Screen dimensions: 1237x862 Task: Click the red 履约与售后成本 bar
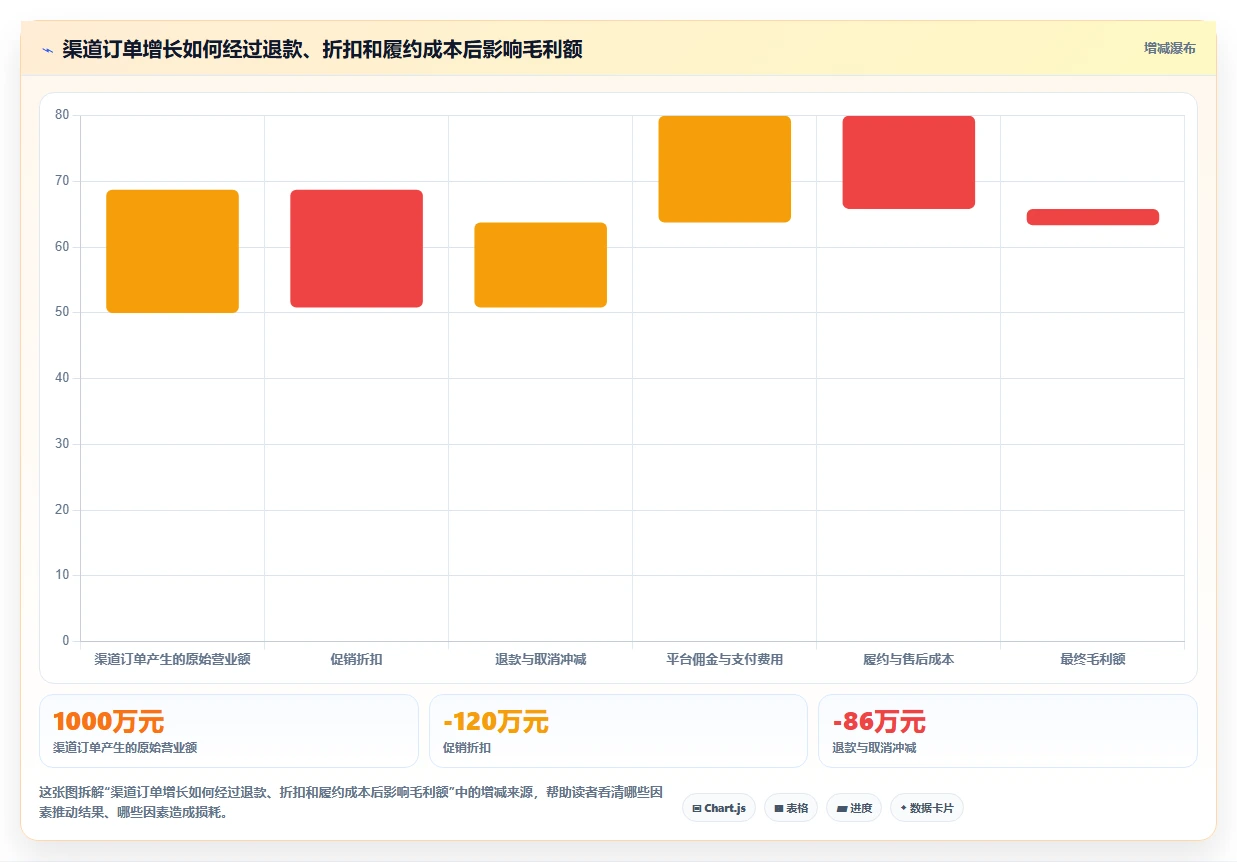coord(909,162)
